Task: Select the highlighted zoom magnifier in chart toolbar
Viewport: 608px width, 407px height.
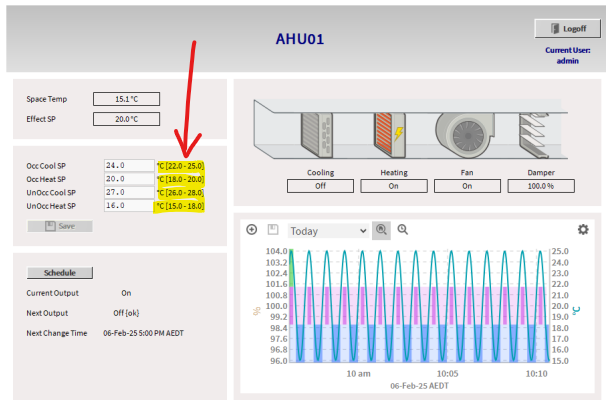Action: click(x=381, y=230)
